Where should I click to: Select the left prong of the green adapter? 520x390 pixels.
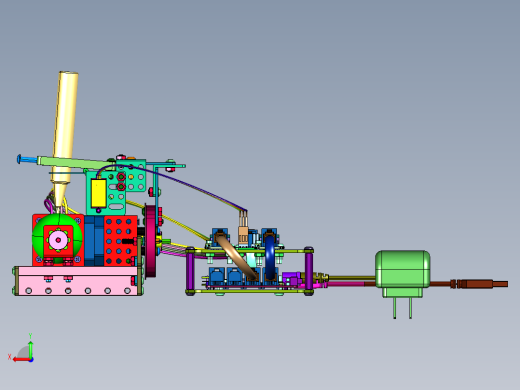click(395, 308)
